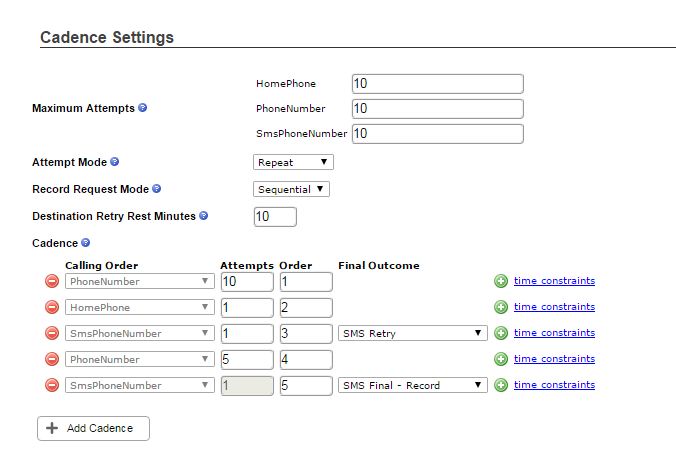Viewport: 676px width, 461px height.
Task: Click green plus icon on HomePhone row
Action: tap(501, 307)
